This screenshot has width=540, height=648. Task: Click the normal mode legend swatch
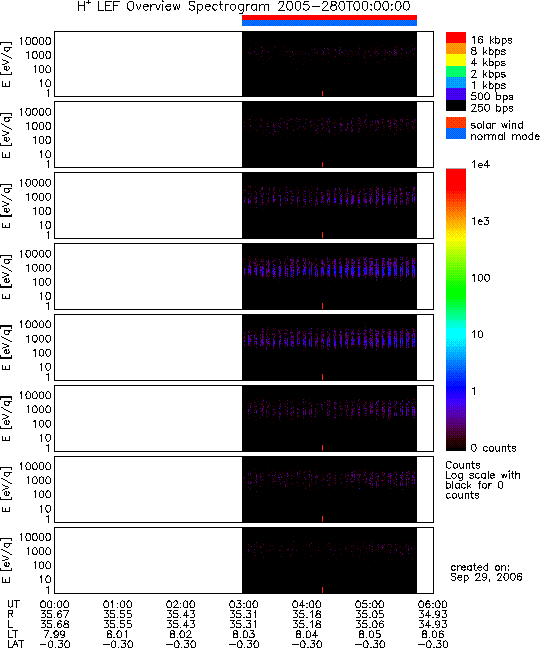(456, 133)
